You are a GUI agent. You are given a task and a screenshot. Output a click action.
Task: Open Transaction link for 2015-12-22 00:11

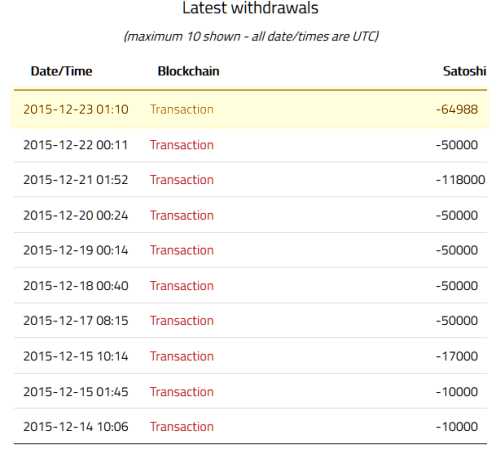coord(182,145)
